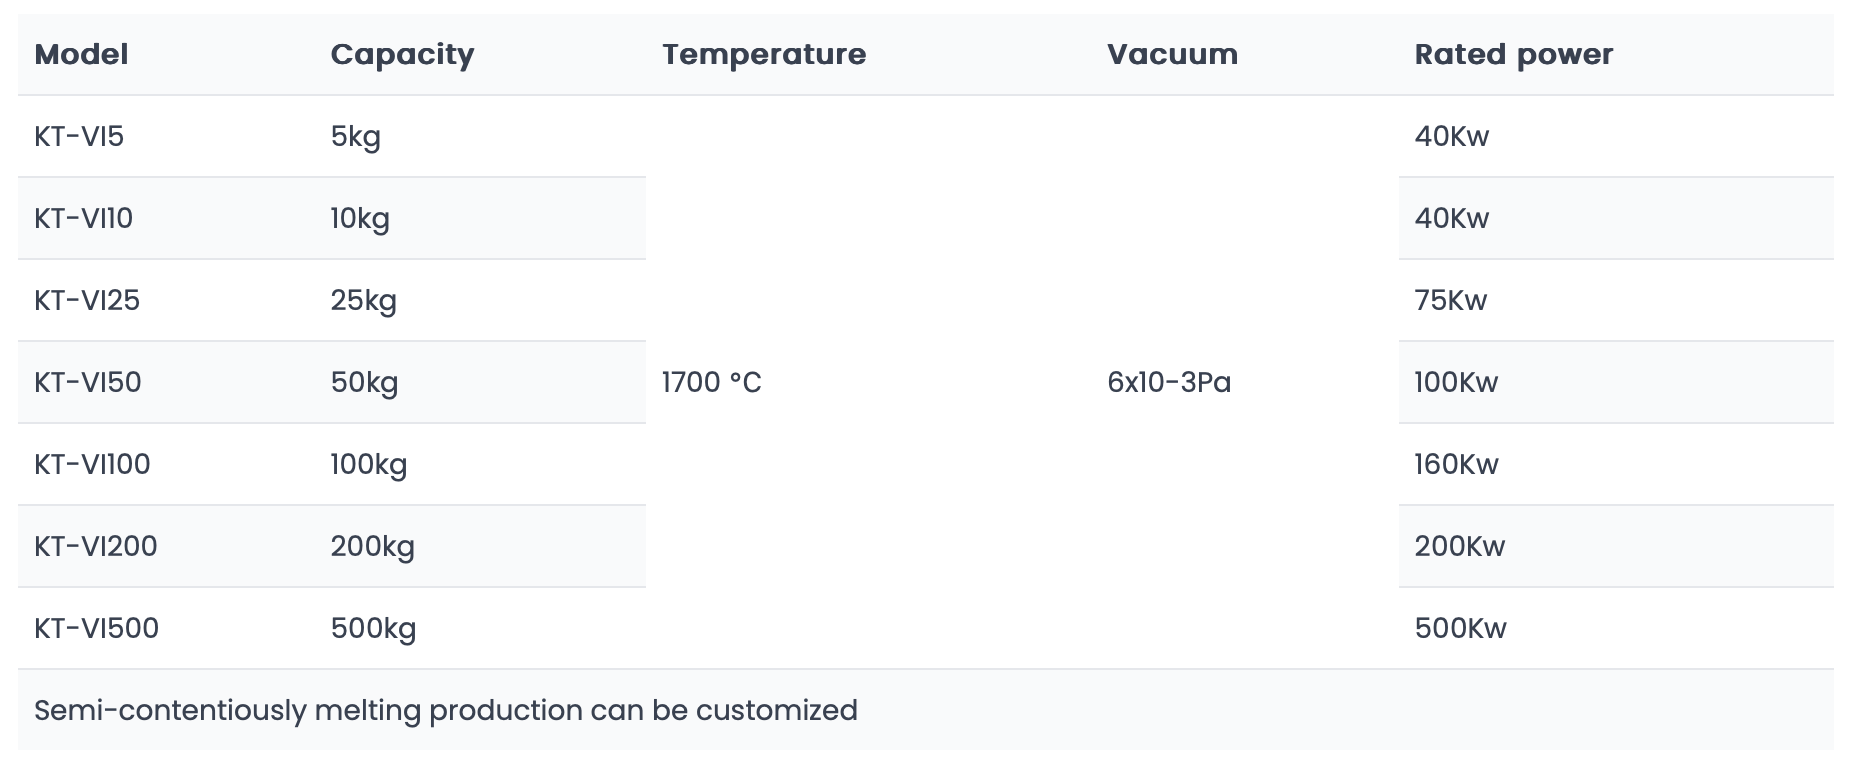Viewport: 1852px width, 774px height.
Task: Click the 500Kw rated power cell
Action: coord(1460,628)
